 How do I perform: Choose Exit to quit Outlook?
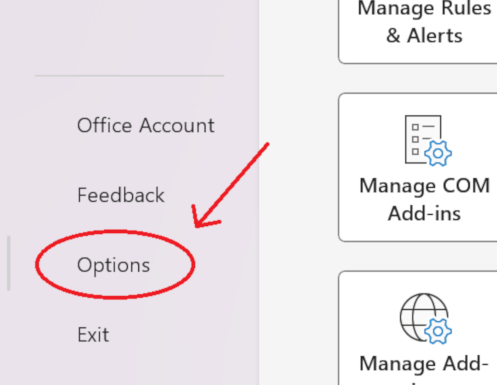(x=93, y=334)
